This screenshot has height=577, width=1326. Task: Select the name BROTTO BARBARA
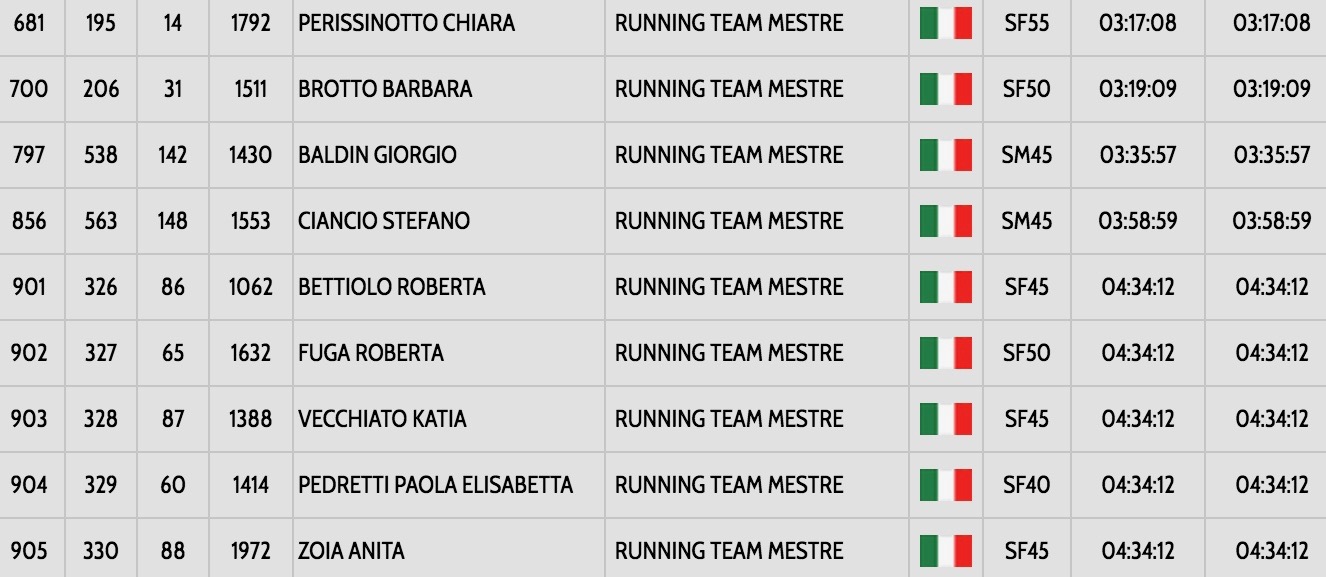click(385, 89)
